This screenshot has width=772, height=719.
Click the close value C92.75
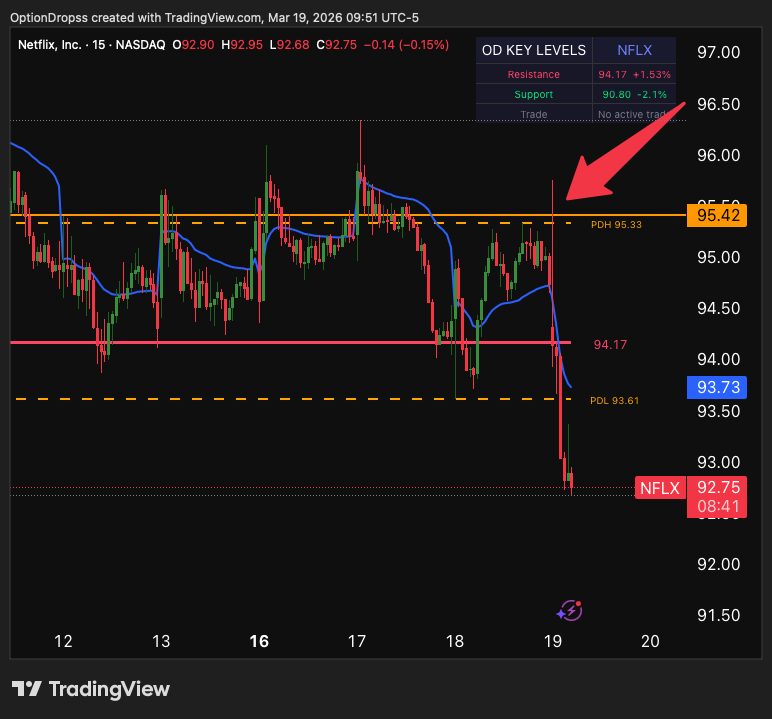tap(337, 45)
